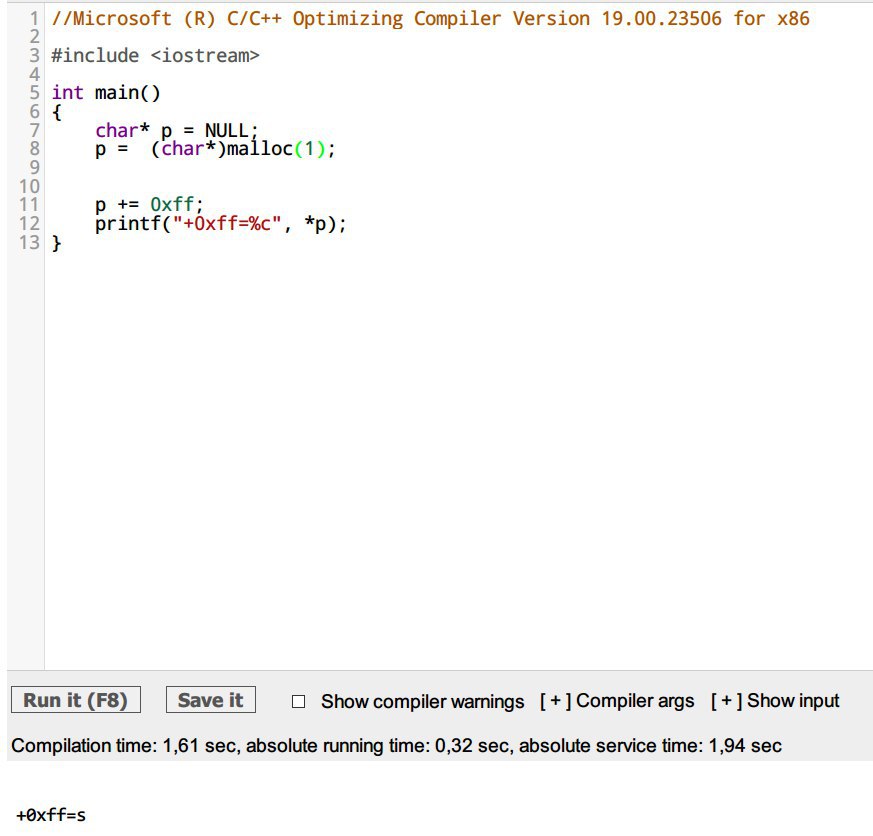Click line number 2 in the gutter

coord(35,37)
